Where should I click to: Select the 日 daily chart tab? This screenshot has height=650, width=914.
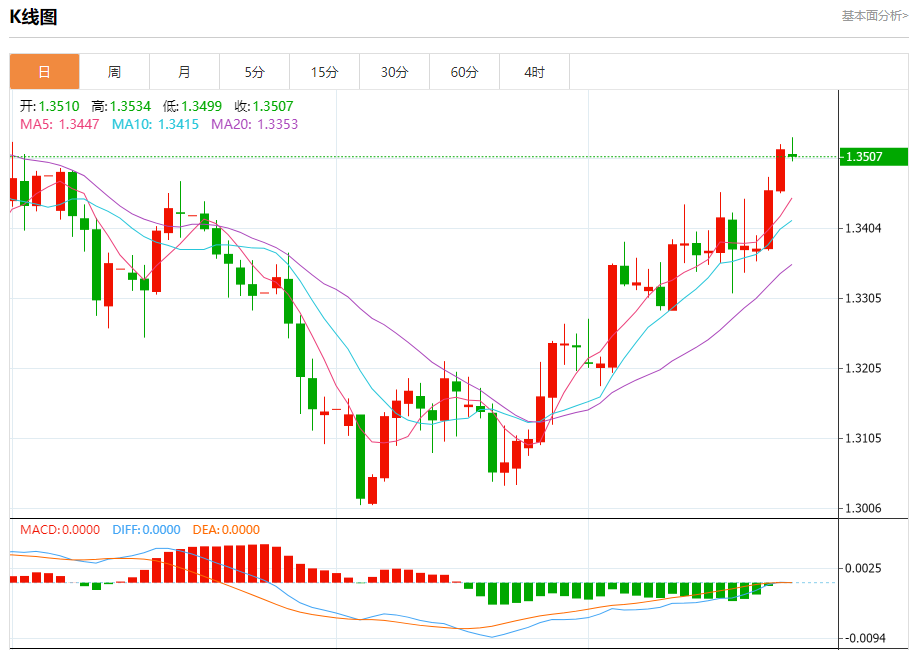44,72
